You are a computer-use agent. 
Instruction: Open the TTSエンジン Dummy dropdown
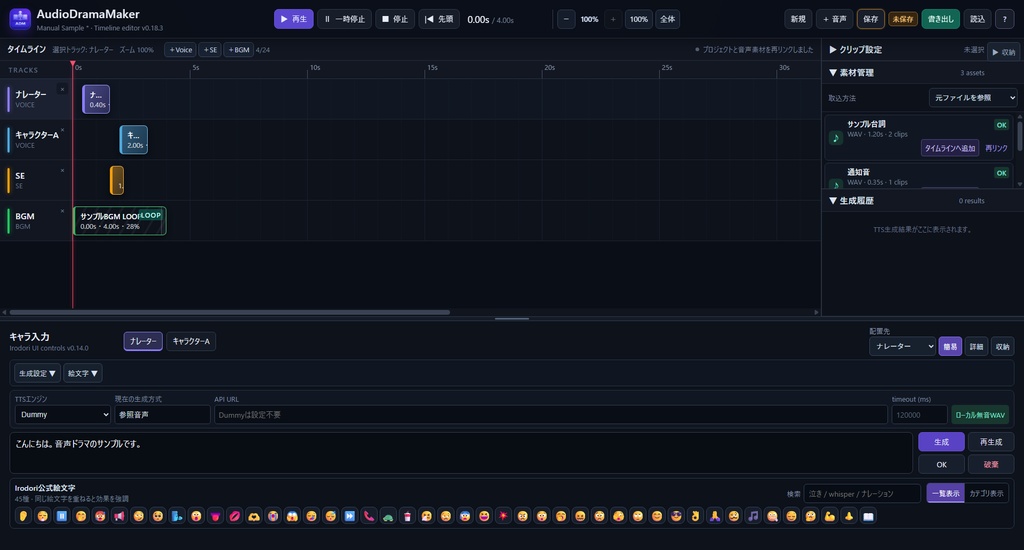pyautogui.click(x=63, y=415)
